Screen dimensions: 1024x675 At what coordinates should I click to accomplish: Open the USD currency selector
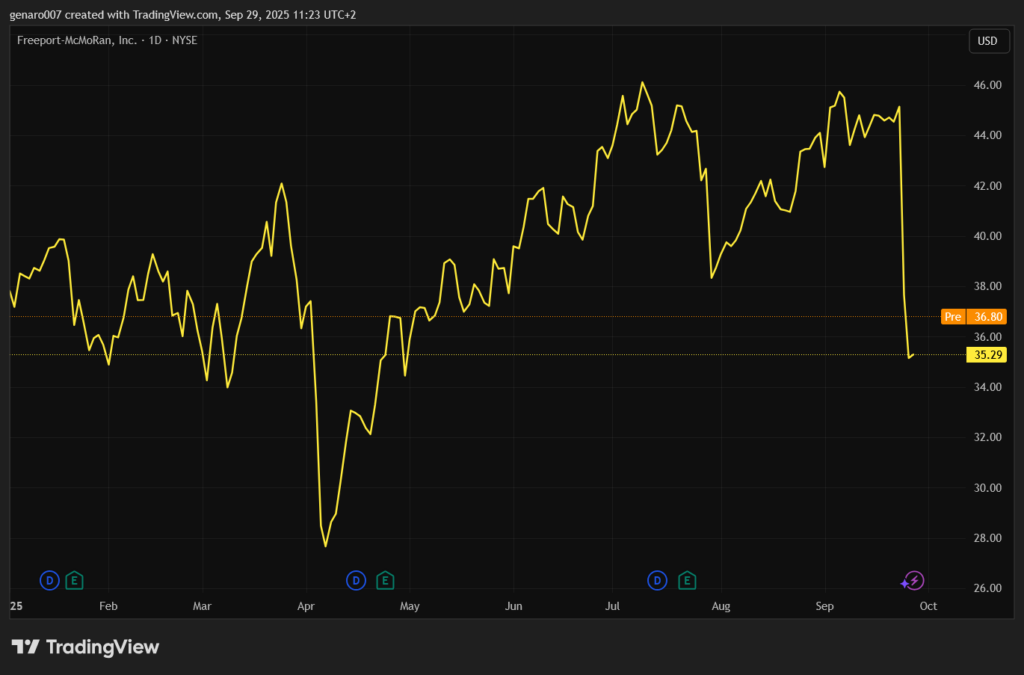[987, 41]
